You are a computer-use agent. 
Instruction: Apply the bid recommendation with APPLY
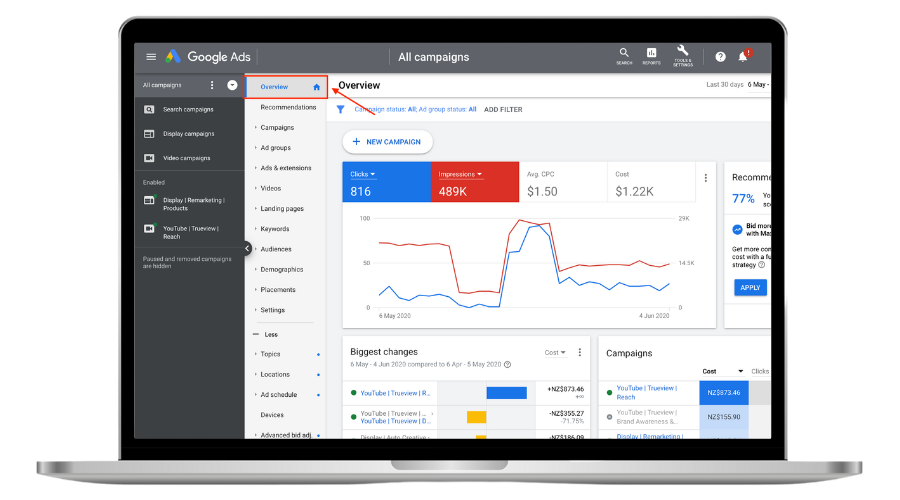tap(750, 288)
